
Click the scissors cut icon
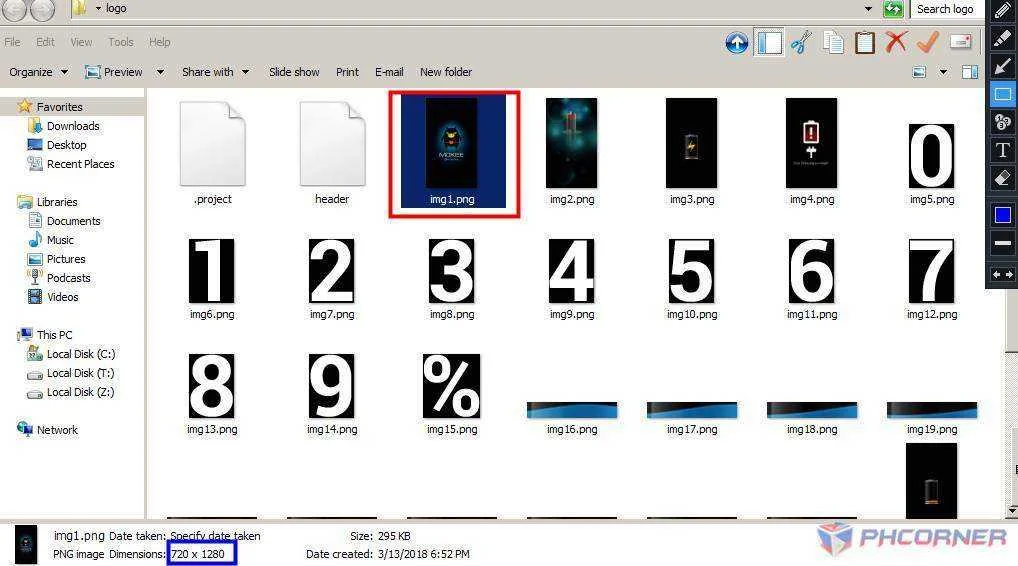801,43
